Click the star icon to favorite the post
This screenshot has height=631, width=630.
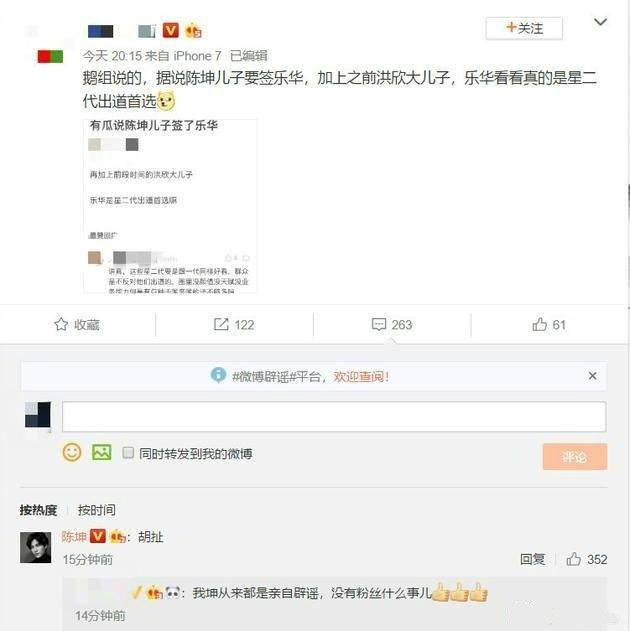[61, 324]
